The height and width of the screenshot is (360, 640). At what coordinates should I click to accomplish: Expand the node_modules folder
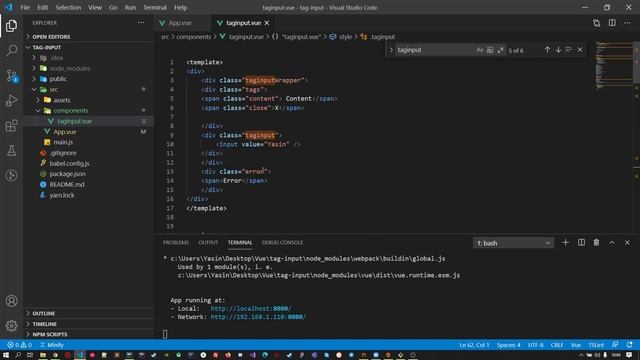pyautogui.click(x=69, y=68)
